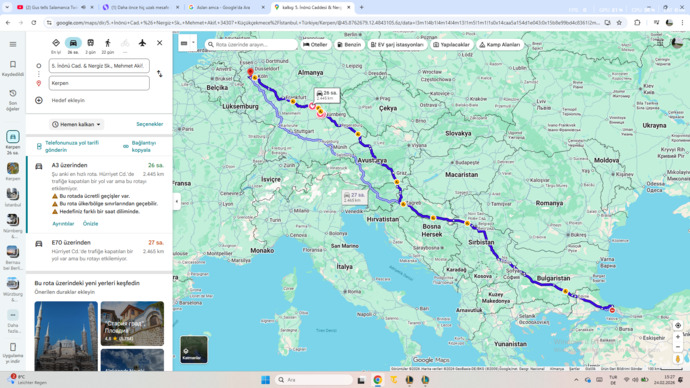
Task: Open the Würzburg recent item in sidebar
Action: coord(13,289)
